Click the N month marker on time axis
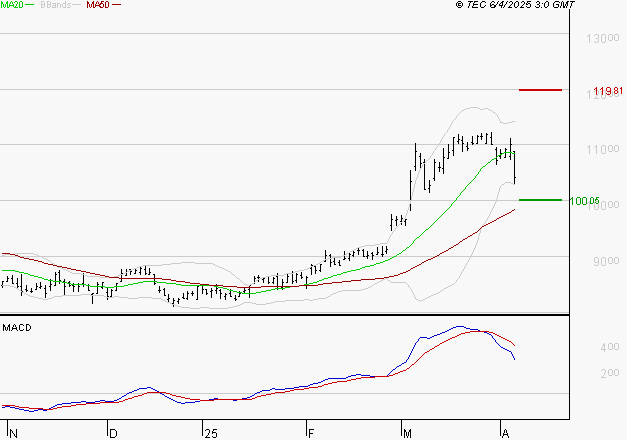Viewport: 627px width, 440px height. (13, 434)
